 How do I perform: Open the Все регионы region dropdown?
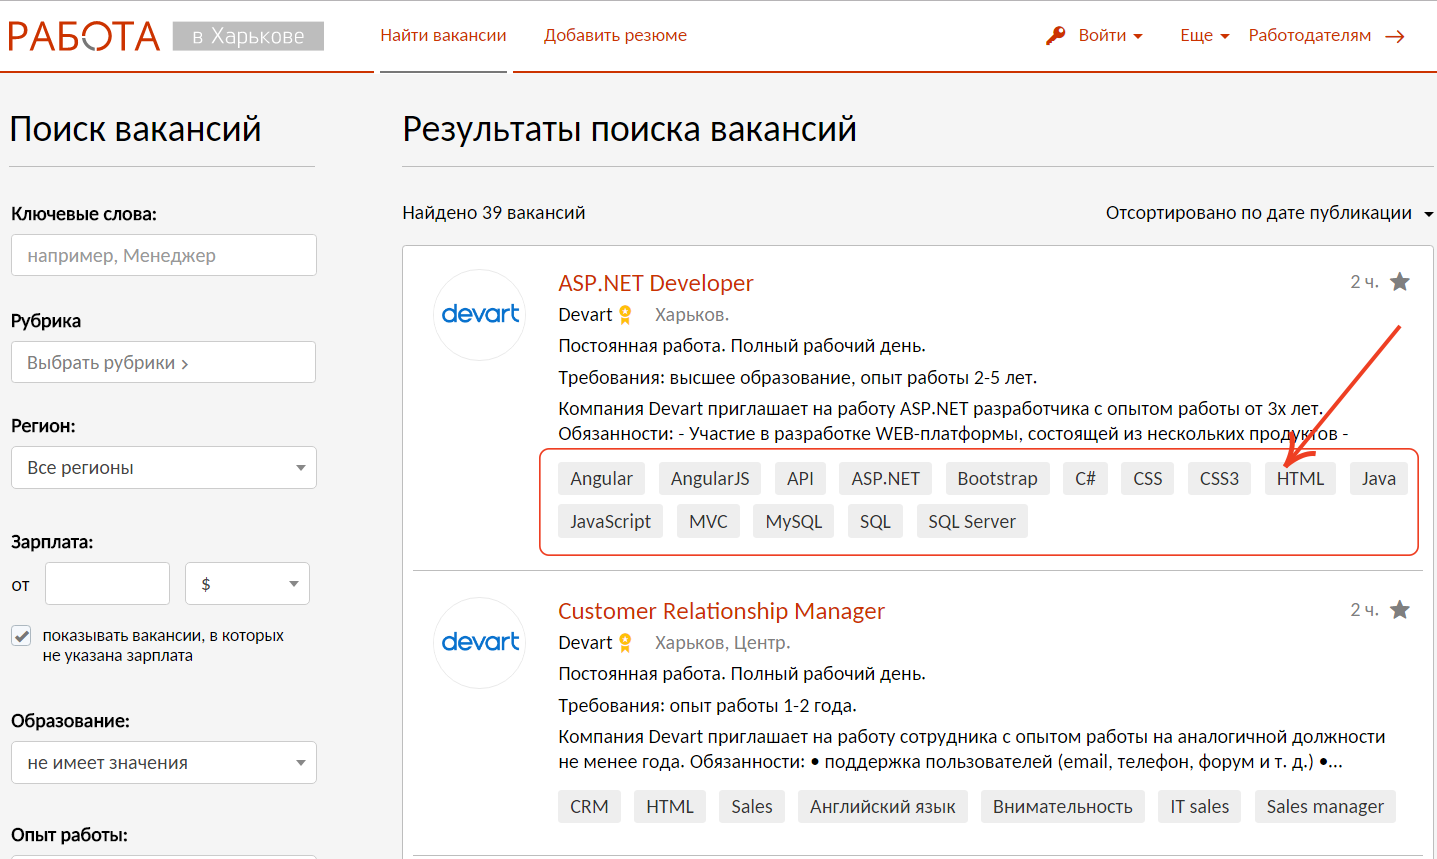tap(164, 467)
